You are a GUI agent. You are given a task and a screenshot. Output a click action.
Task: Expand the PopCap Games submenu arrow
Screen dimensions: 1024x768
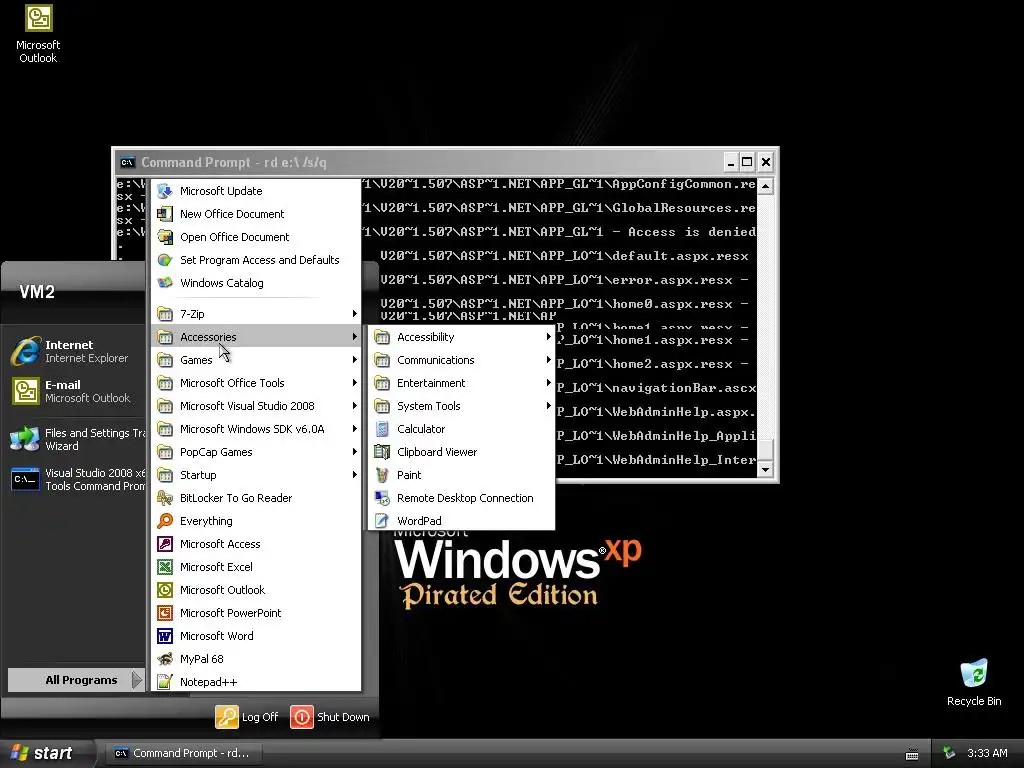point(355,452)
